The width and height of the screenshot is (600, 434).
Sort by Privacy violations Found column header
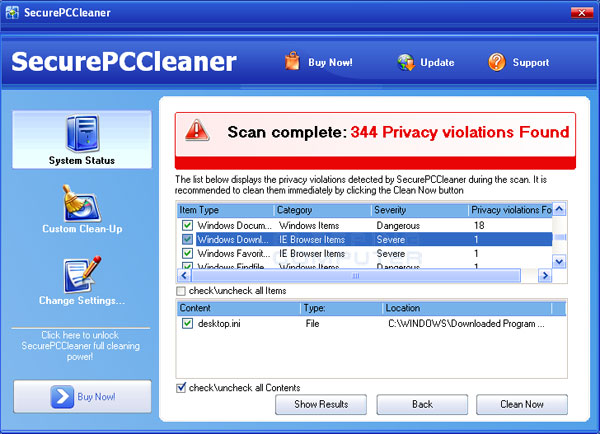coord(510,210)
